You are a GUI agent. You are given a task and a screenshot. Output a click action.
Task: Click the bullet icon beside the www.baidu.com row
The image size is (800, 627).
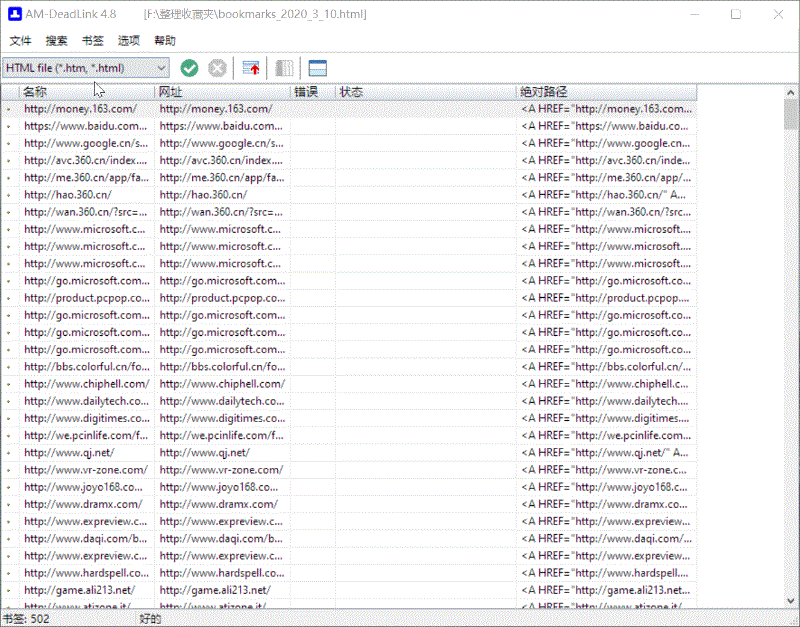(9, 126)
